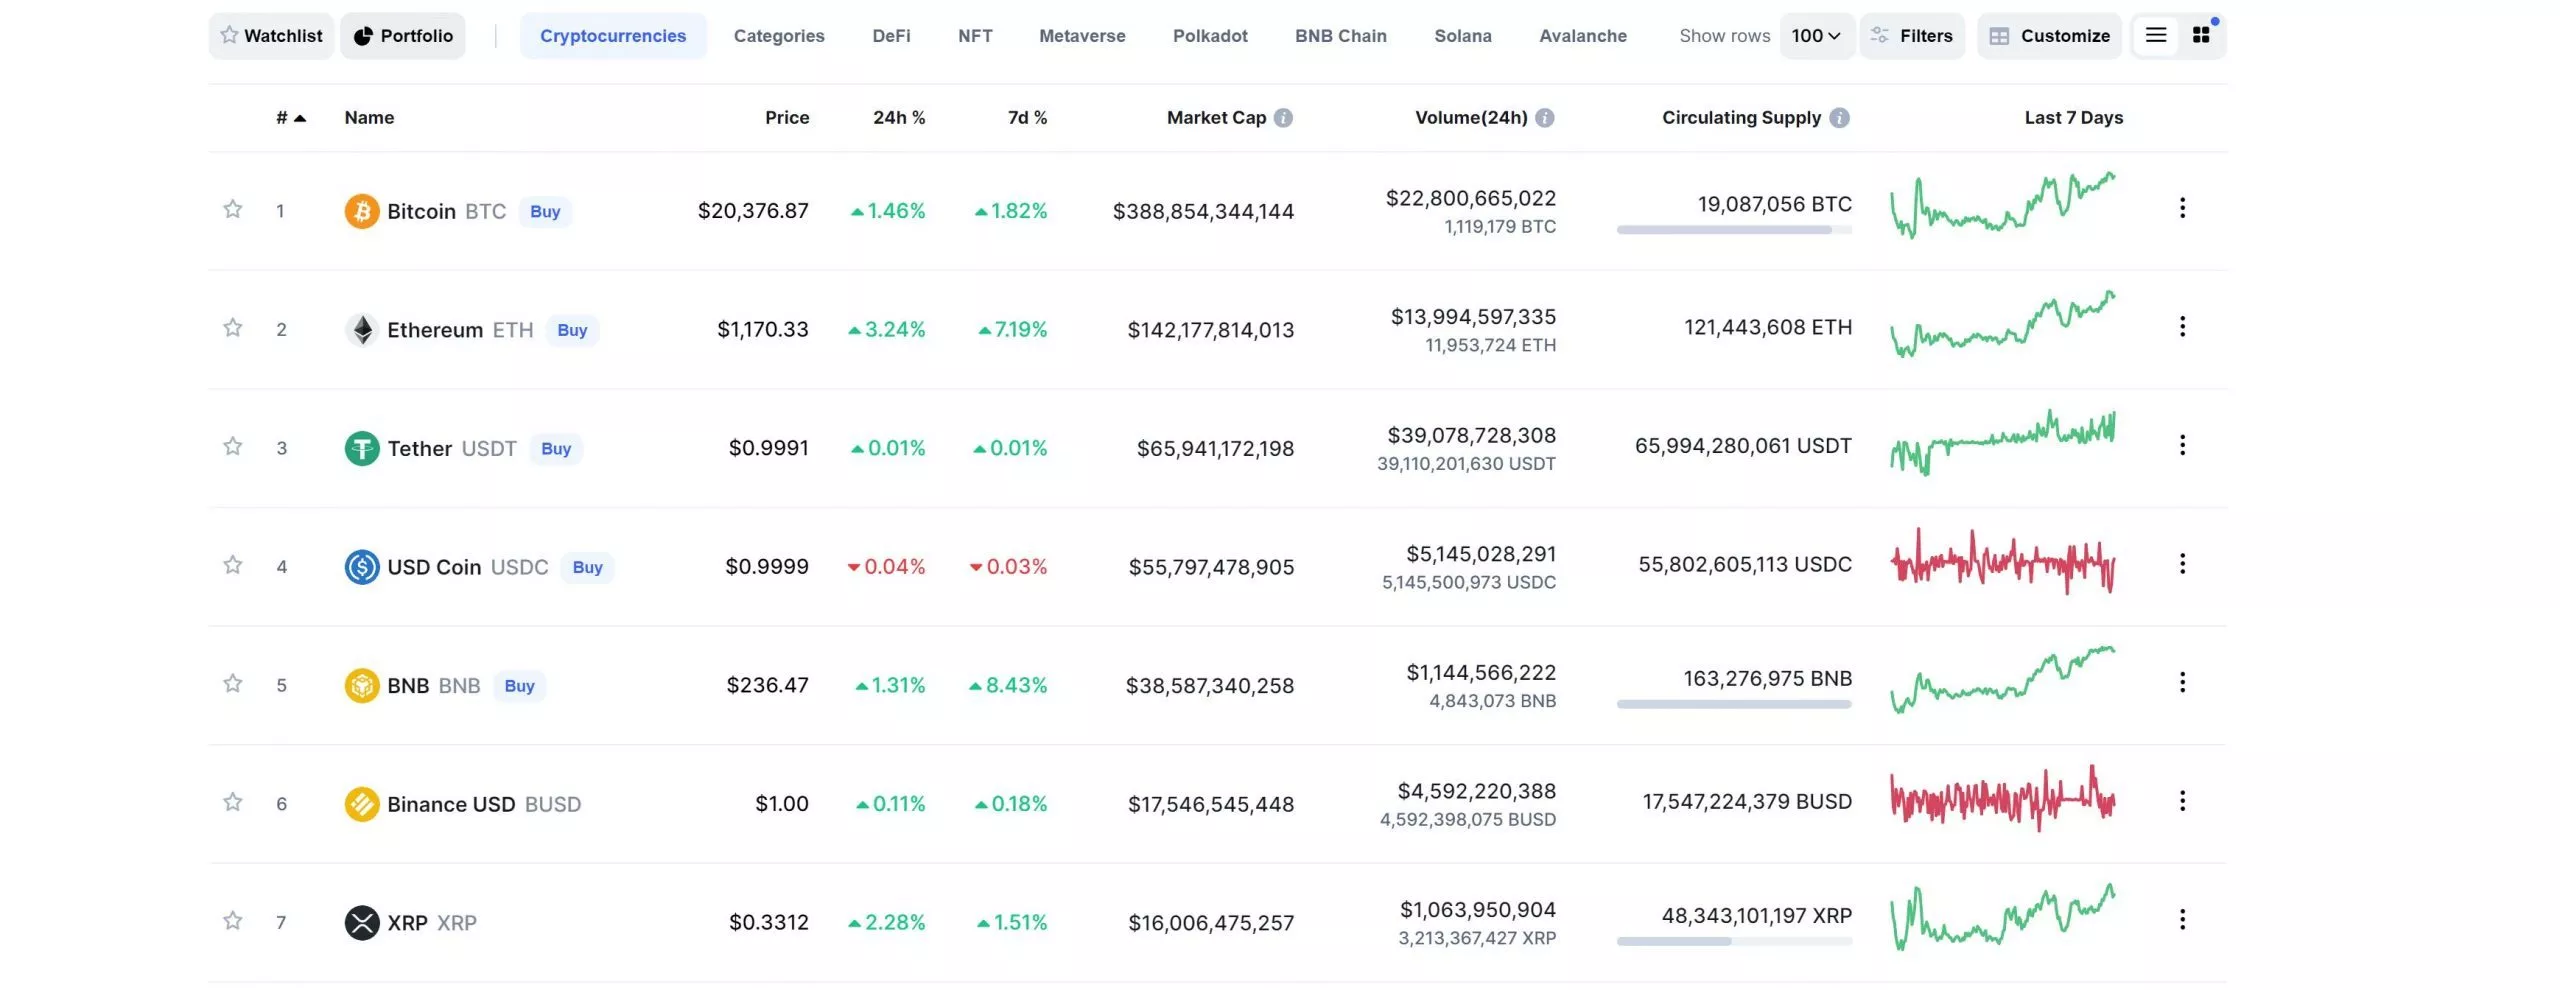This screenshot has width=2560, height=990.
Task: Star XRP to add to watchlist
Action: pyautogui.click(x=232, y=921)
